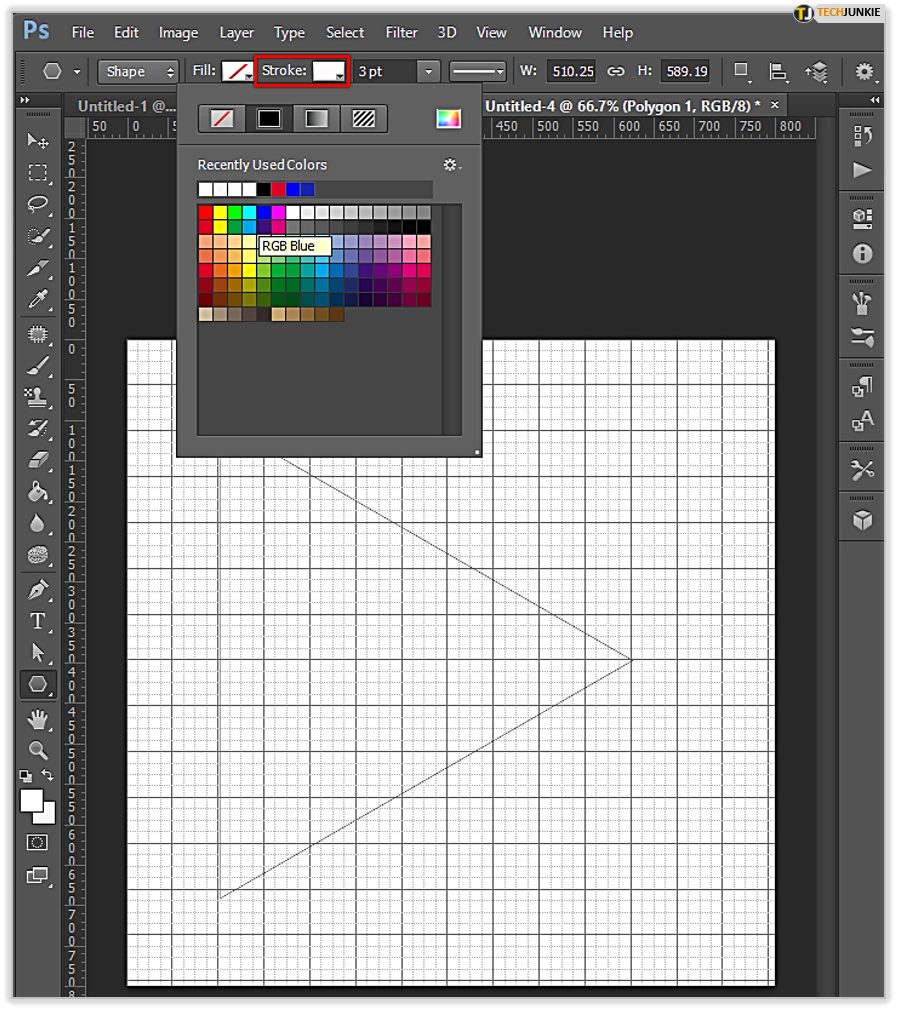Swap foreground and background colors
This screenshot has height=1010, width=897.
(47, 774)
